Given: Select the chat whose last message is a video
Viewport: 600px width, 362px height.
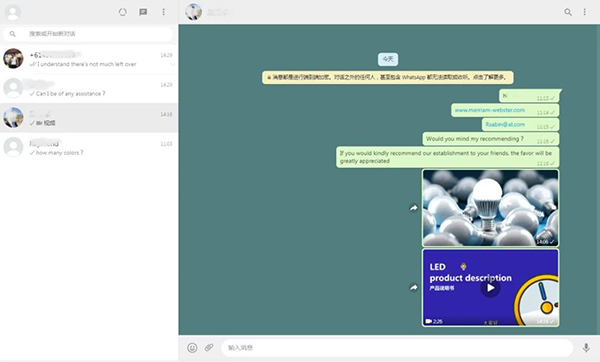Looking at the screenshot, I should (x=88, y=118).
